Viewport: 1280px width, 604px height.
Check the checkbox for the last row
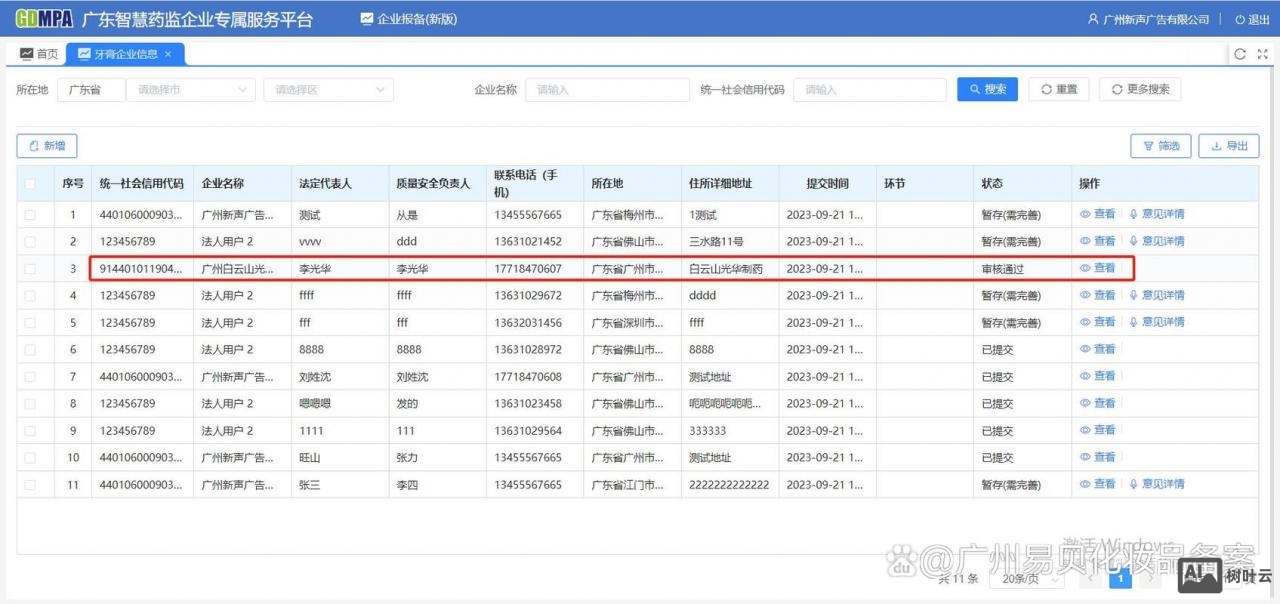tap(30, 484)
